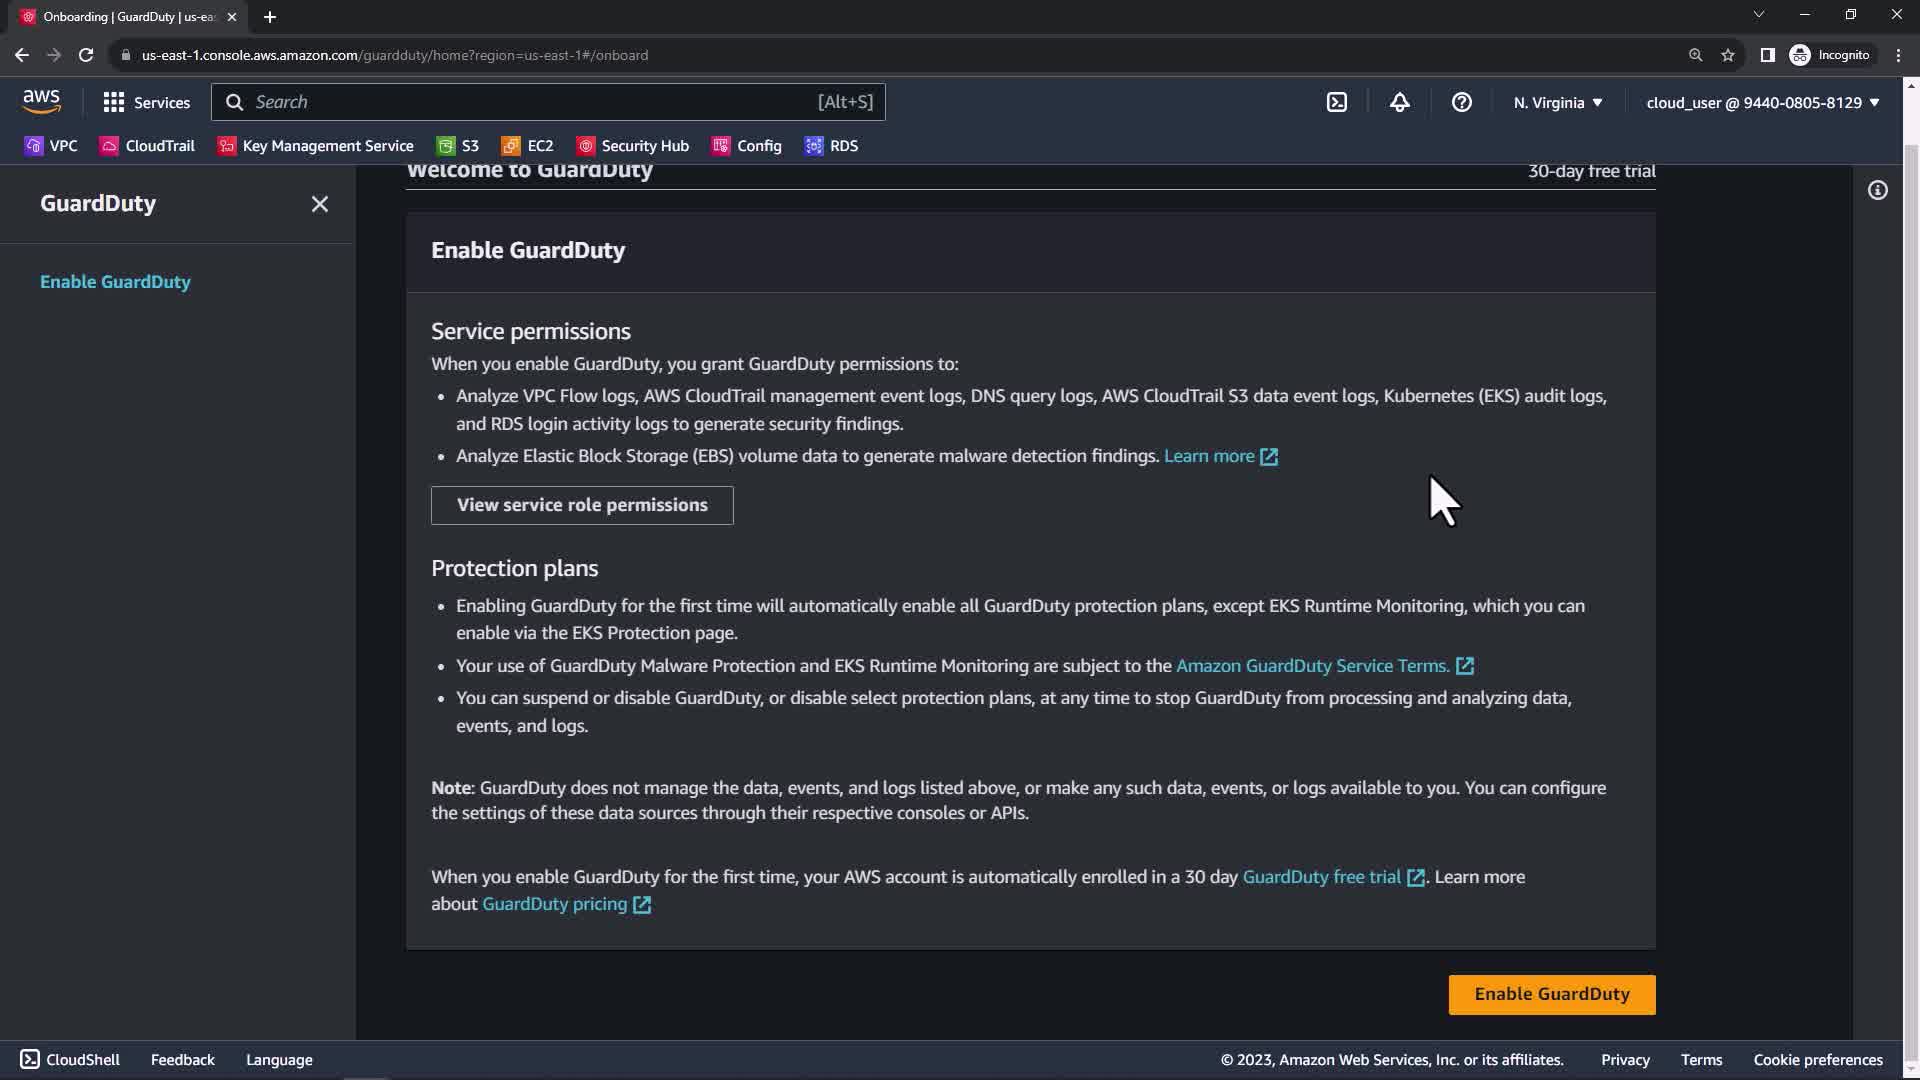1920x1080 pixels.
Task: Open the Language menu in footer
Action: (279, 1059)
